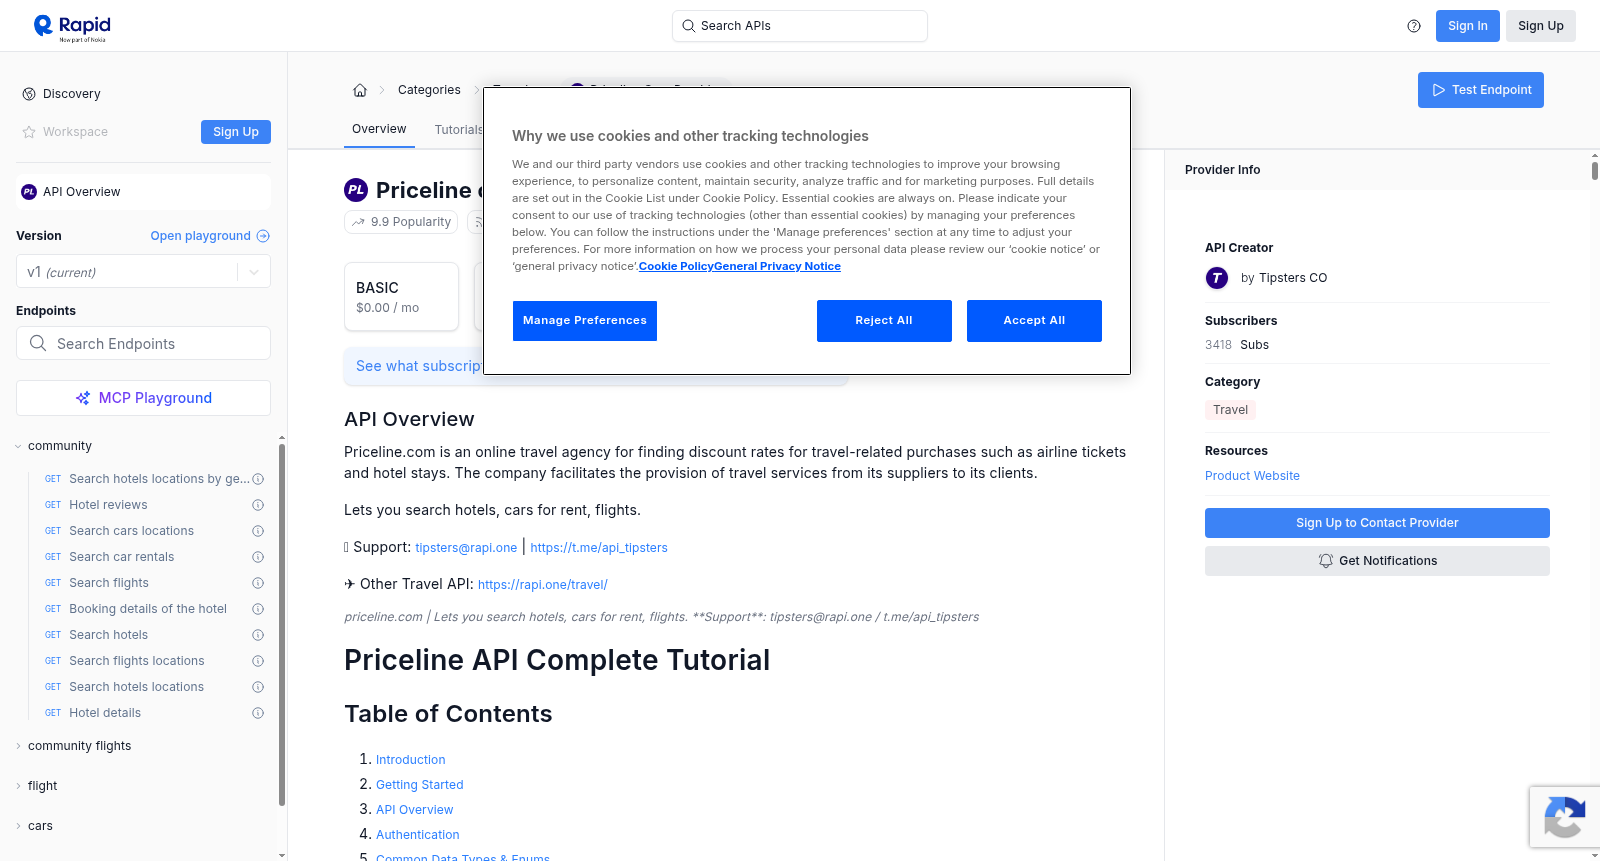Open the tipsters@rapi.one support email link
Viewport: 1600px width, 861px height.
466,548
